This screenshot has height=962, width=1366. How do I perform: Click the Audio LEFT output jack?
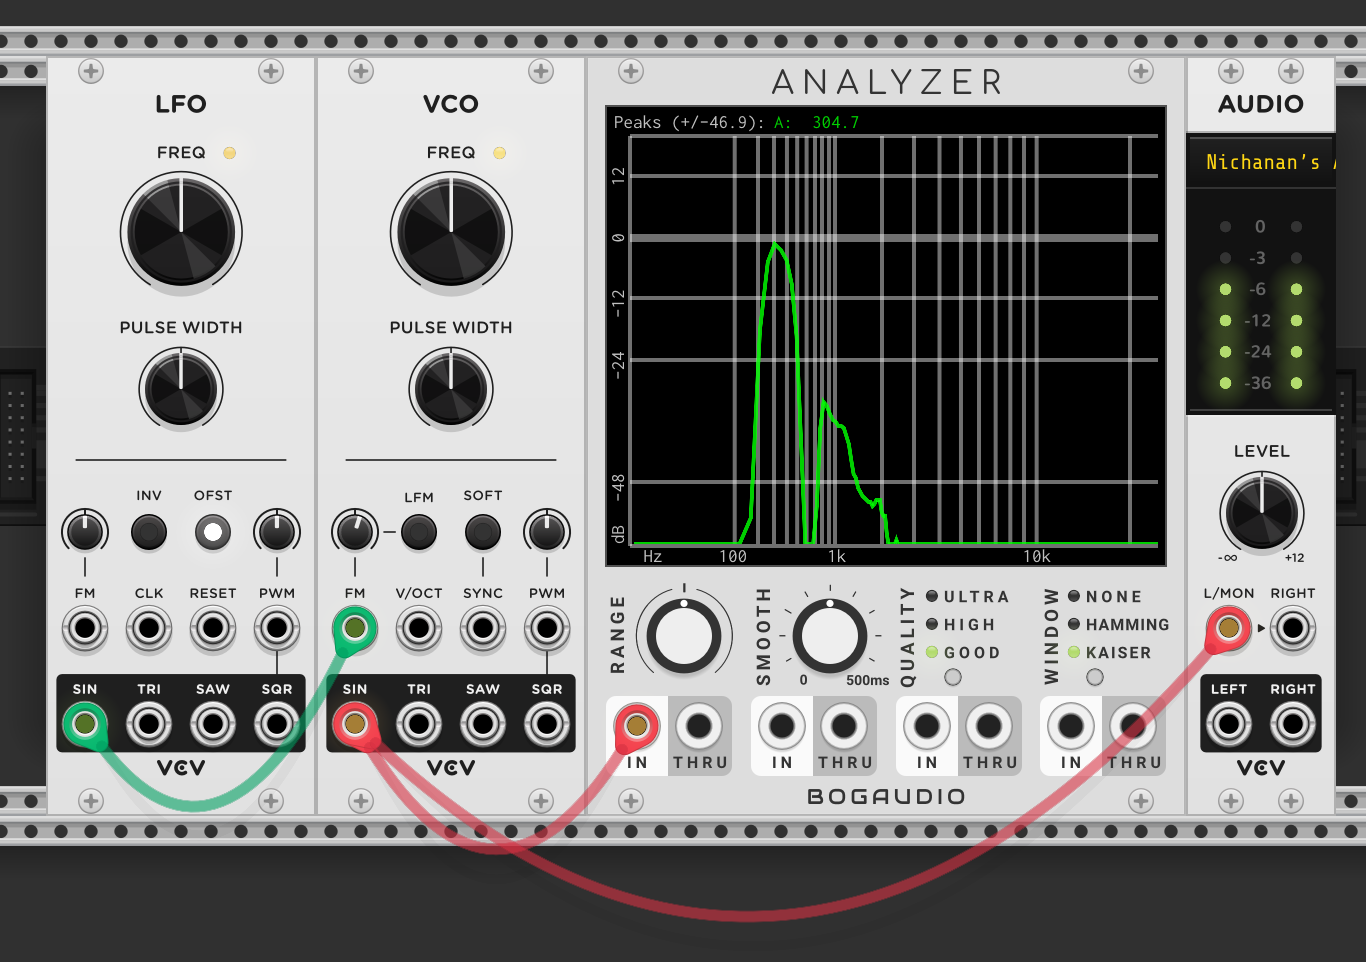click(1229, 723)
